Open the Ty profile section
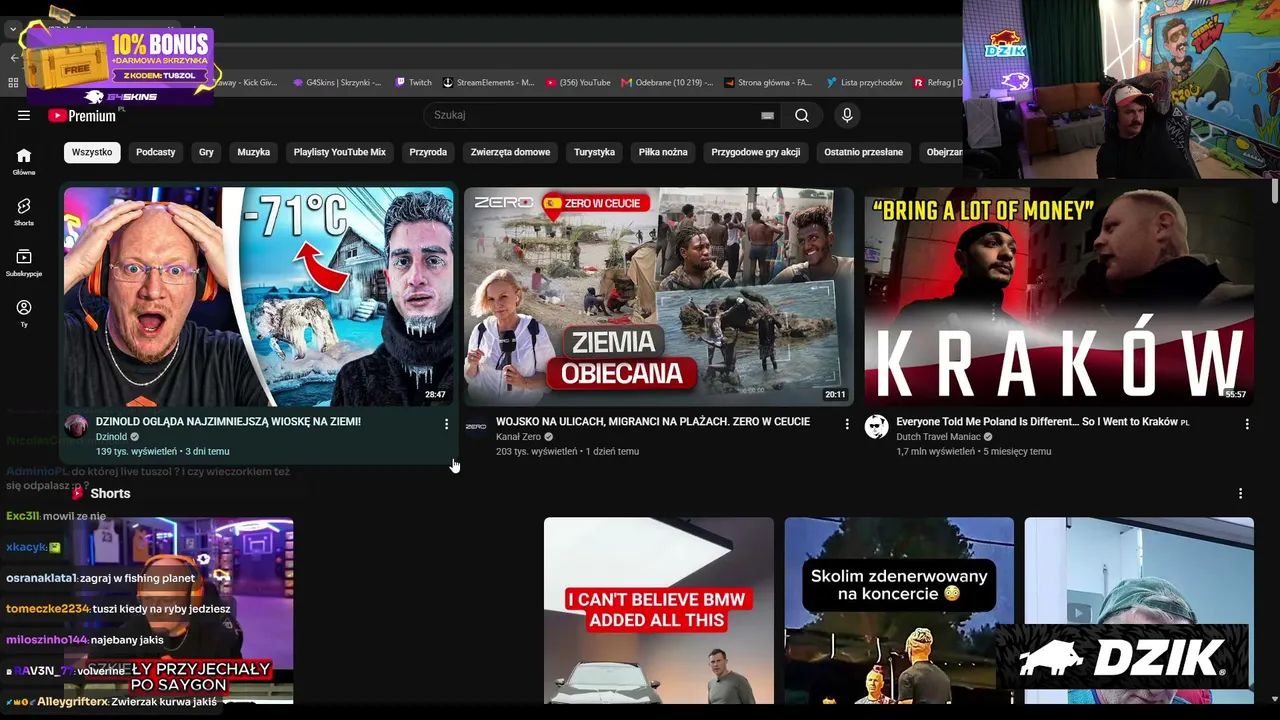The image size is (1280, 720). tap(24, 313)
